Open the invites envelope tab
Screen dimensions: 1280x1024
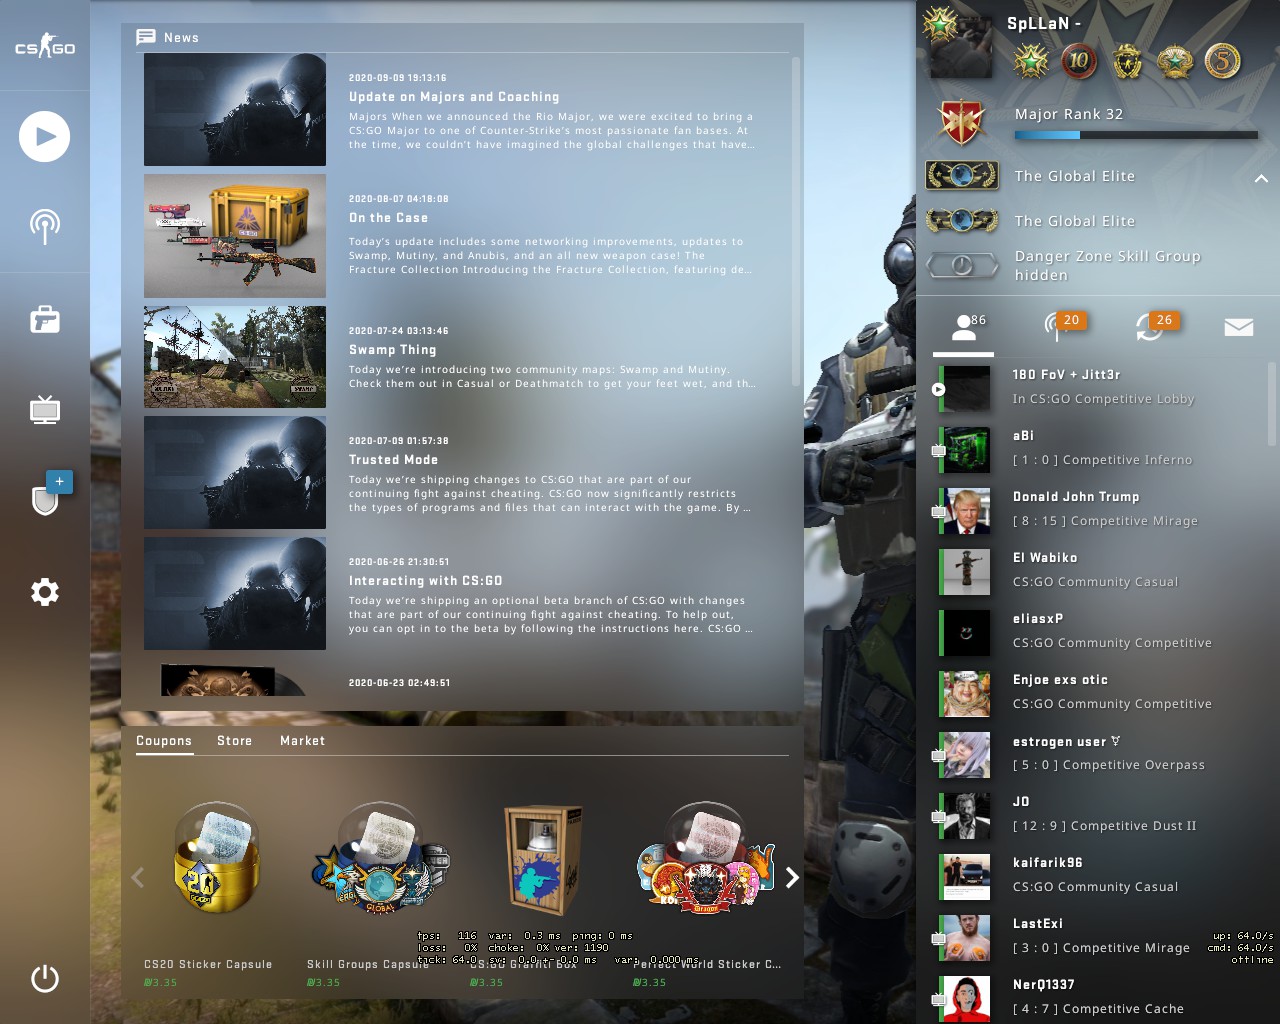coord(1239,327)
